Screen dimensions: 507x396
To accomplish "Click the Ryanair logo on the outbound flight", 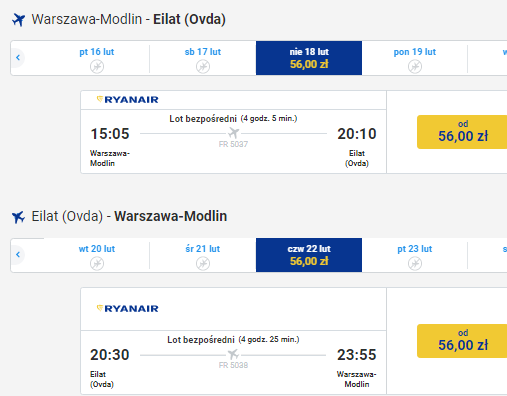I will click(127, 99).
